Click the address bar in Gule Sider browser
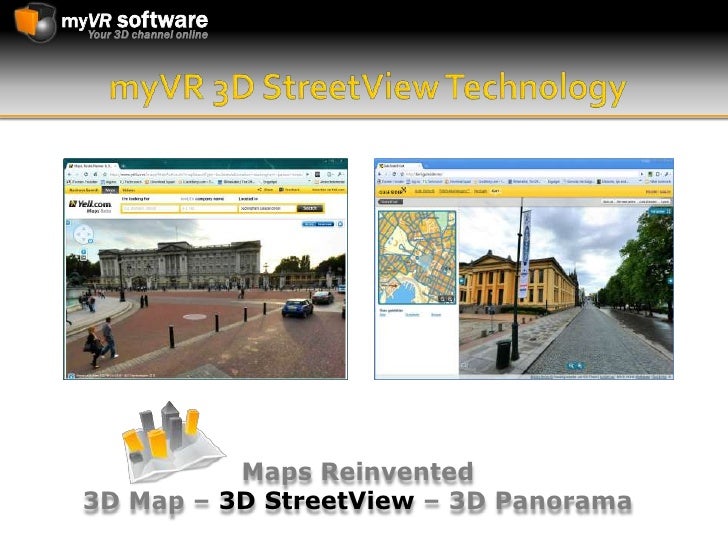The image size is (728, 546). (x=522, y=174)
